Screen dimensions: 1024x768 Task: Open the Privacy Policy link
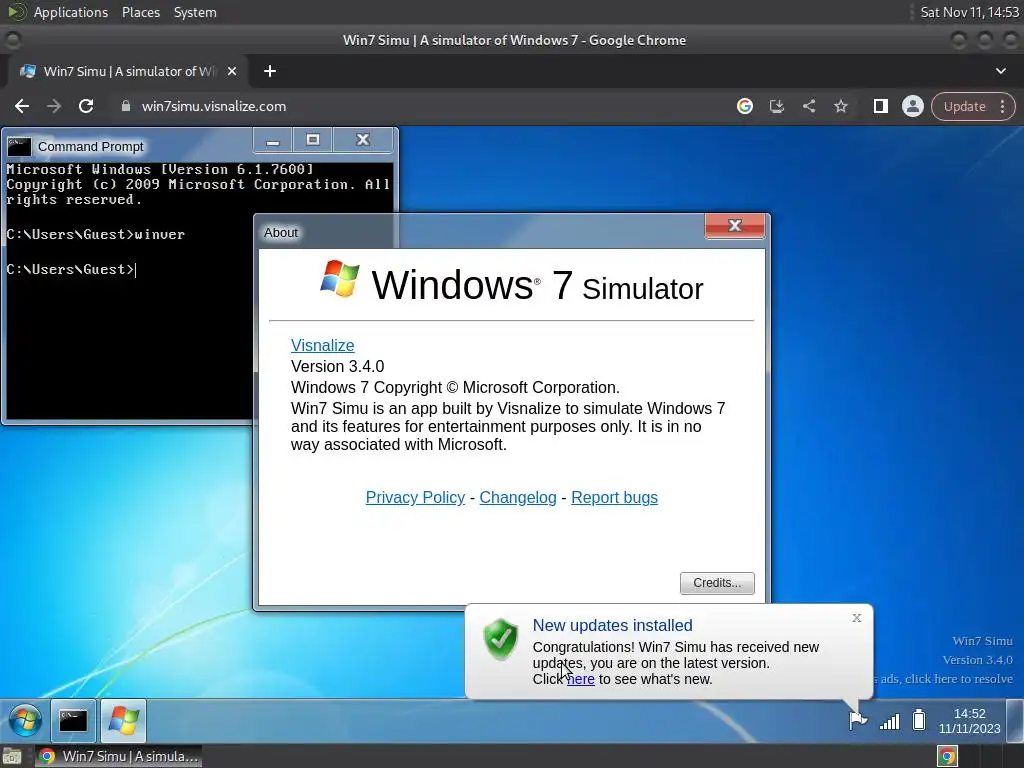pos(415,498)
